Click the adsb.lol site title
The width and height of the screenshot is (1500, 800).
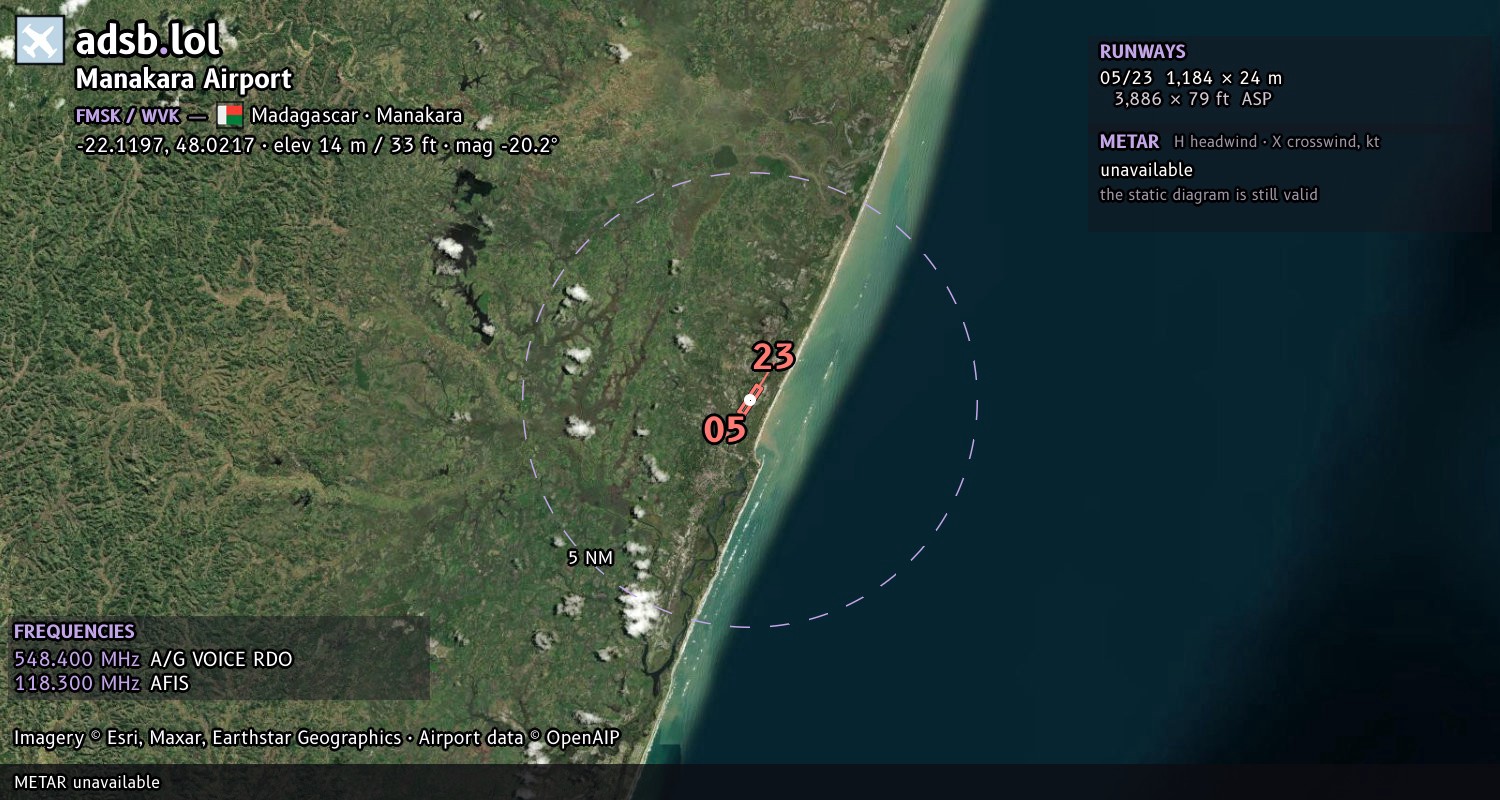(147, 40)
